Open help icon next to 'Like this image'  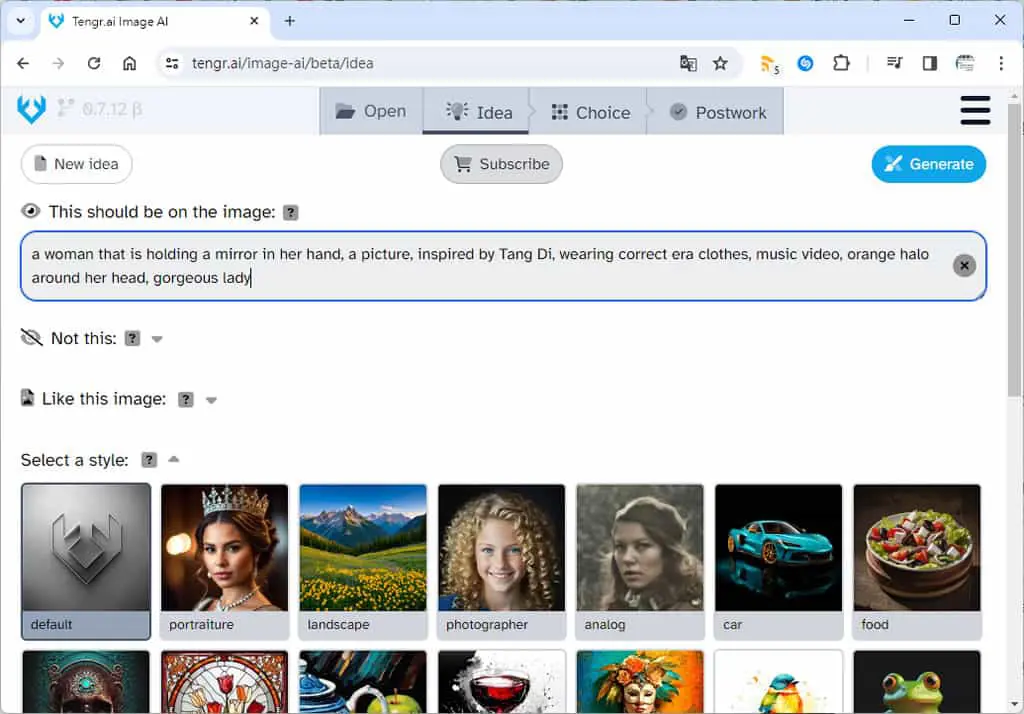[x=186, y=399]
